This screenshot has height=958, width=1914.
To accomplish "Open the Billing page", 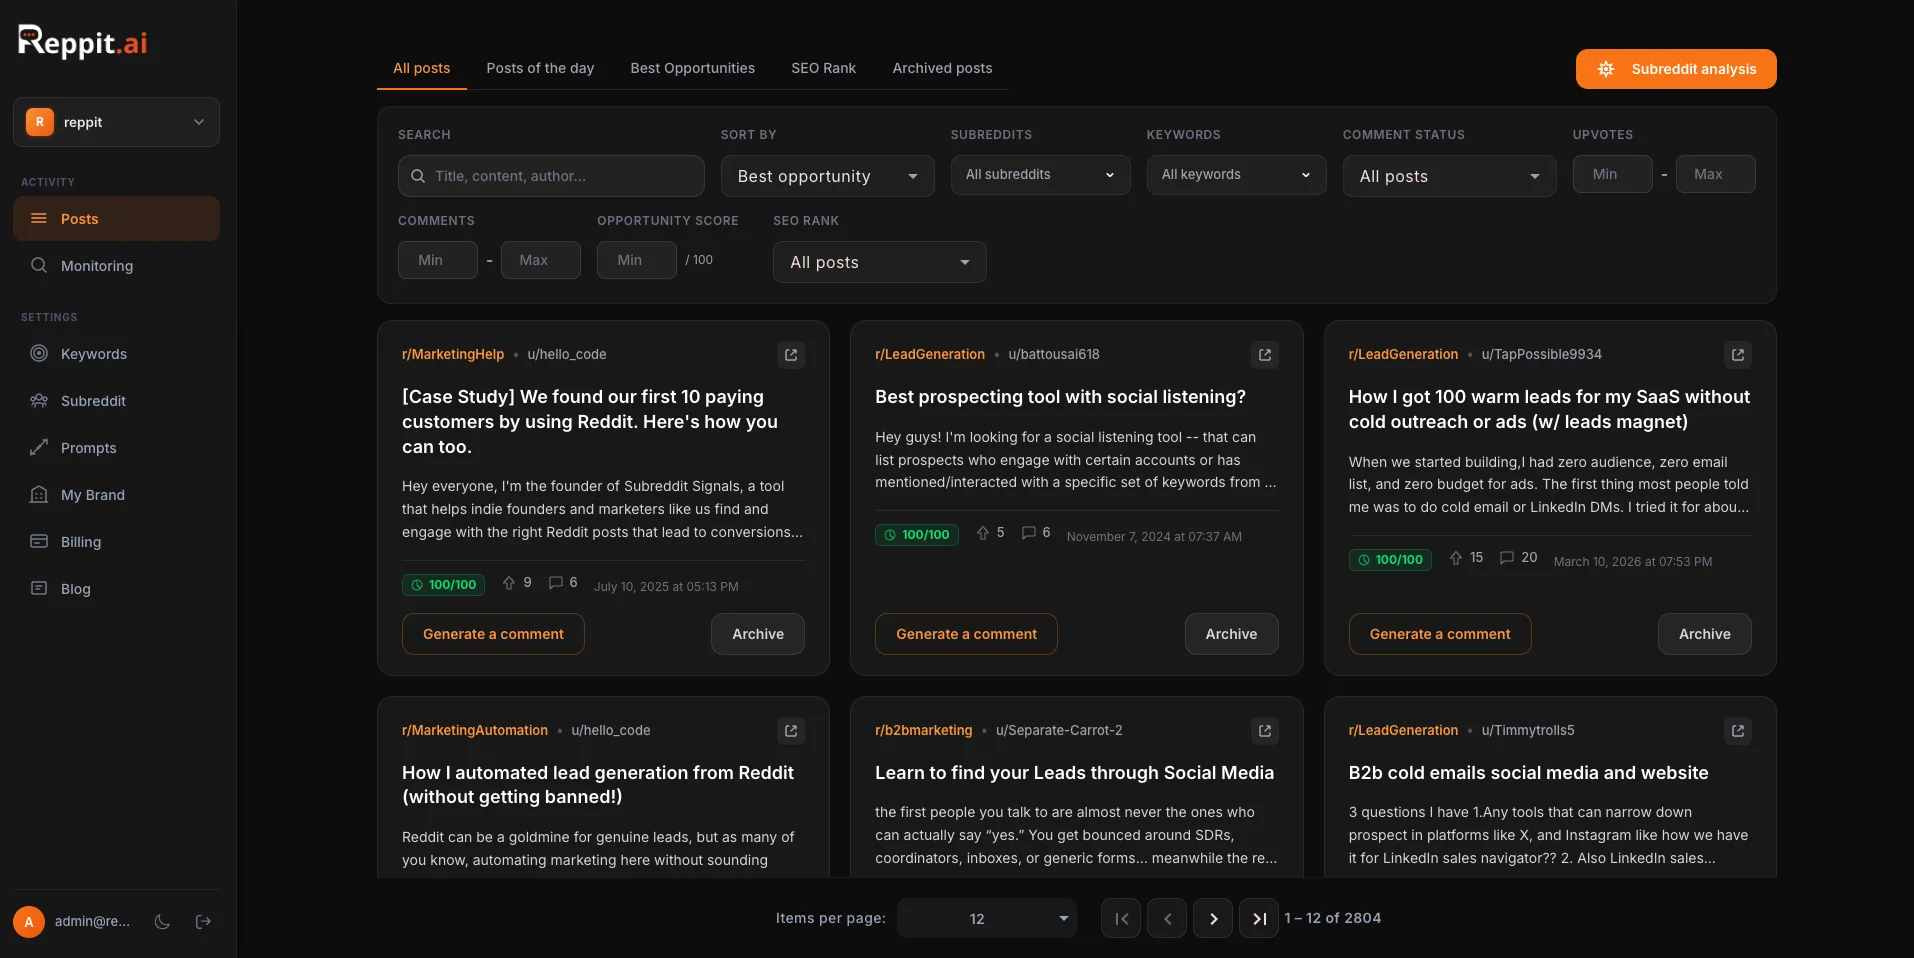I will click(x=80, y=542).
